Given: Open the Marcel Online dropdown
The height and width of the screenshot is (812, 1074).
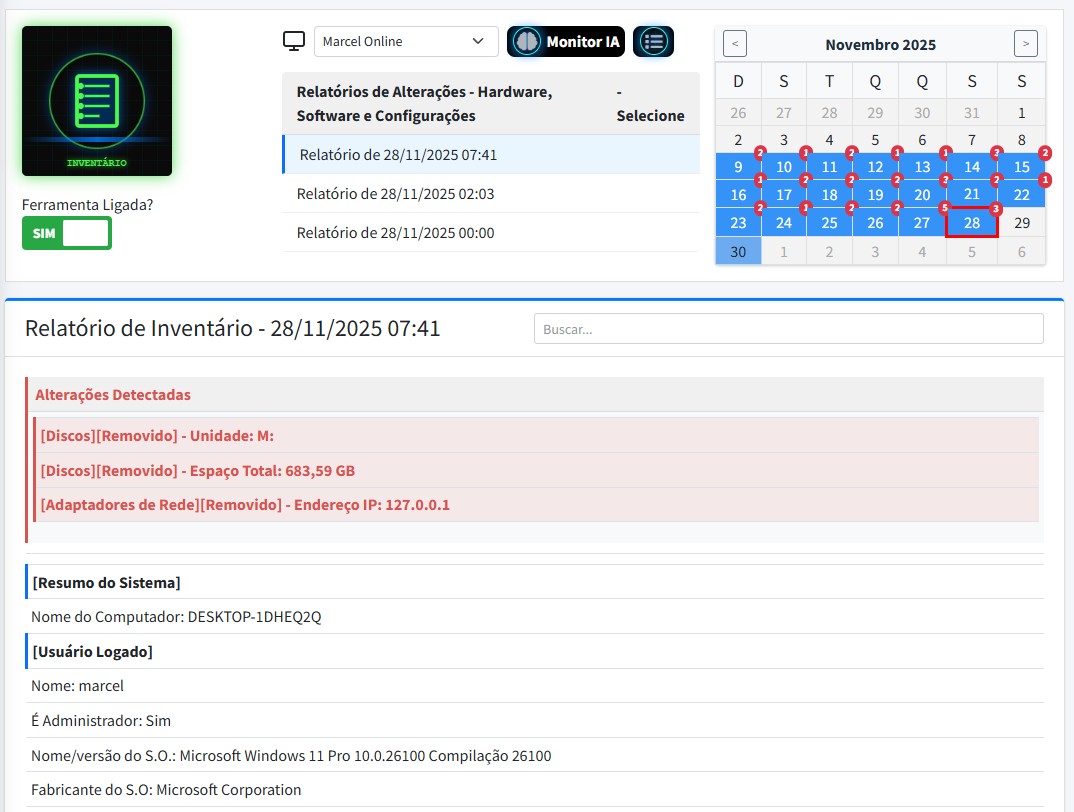Looking at the screenshot, I should tap(406, 42).
